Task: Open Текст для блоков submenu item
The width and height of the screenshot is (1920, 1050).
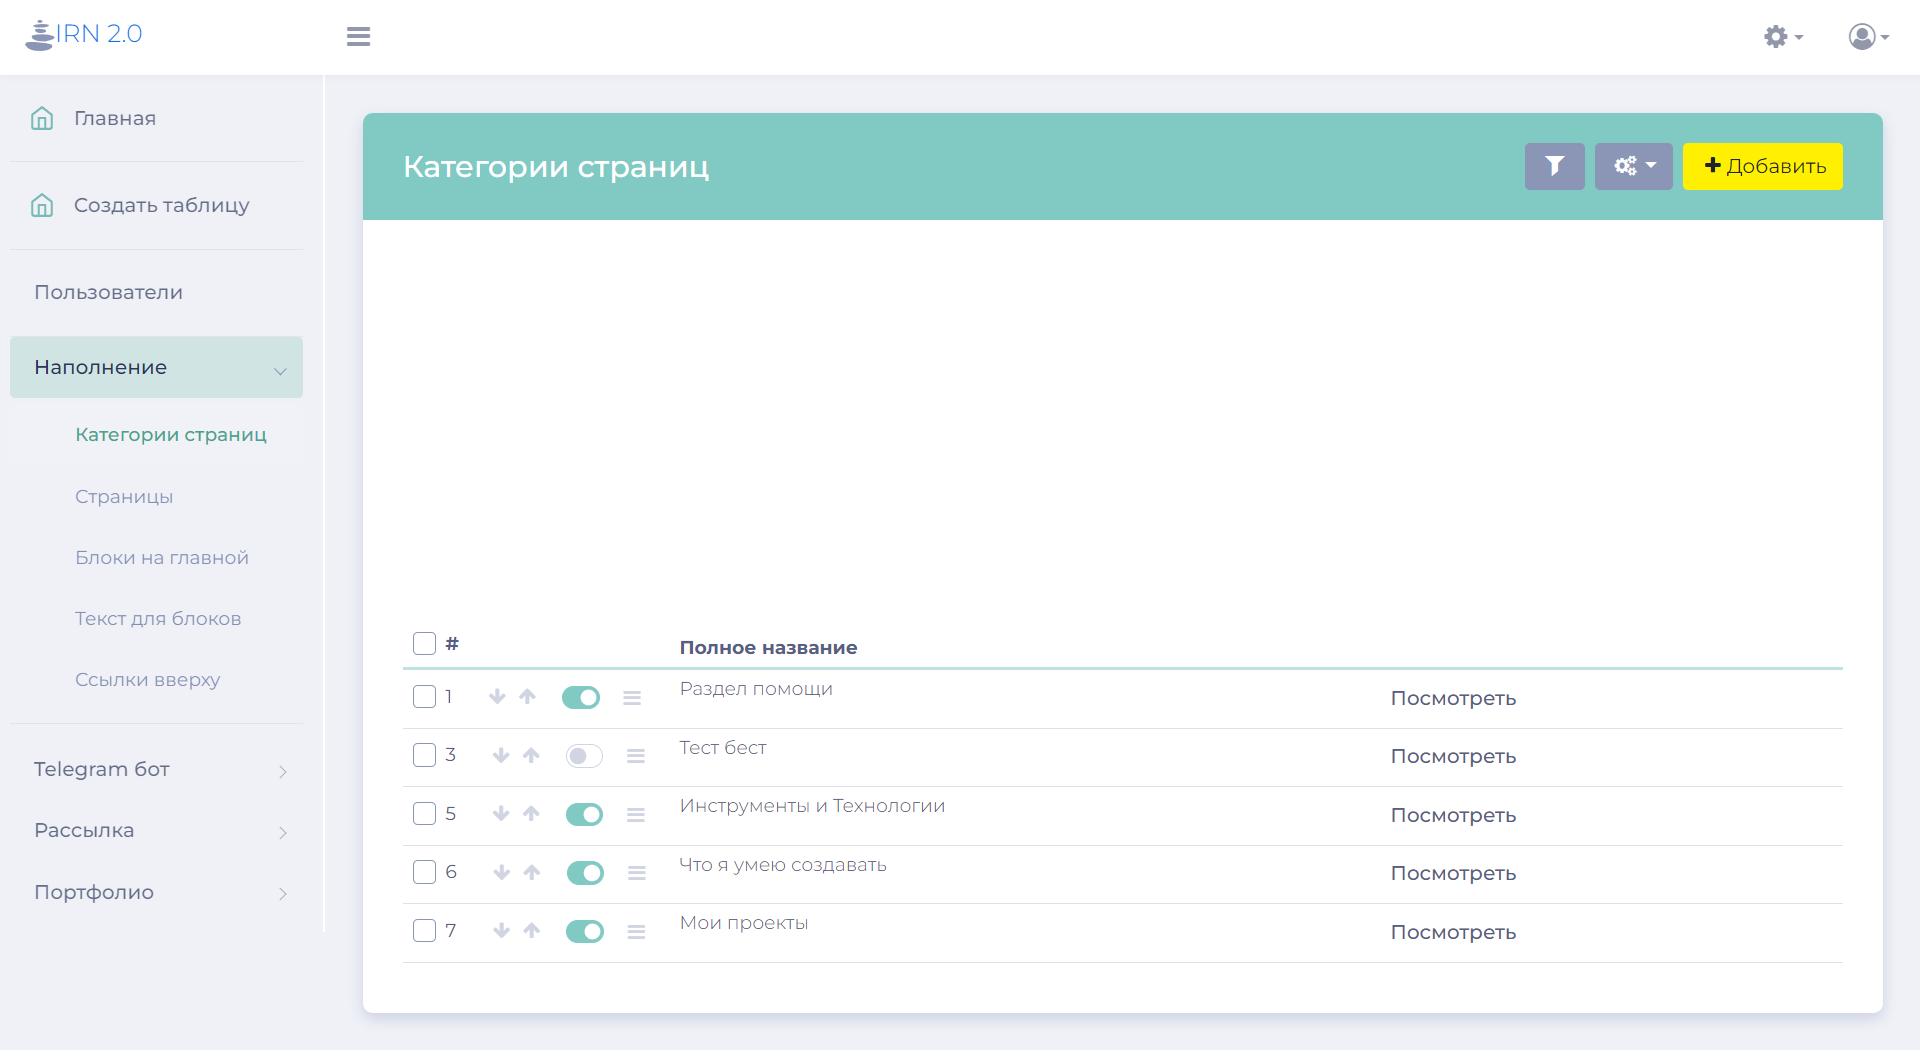Action: 158,619
